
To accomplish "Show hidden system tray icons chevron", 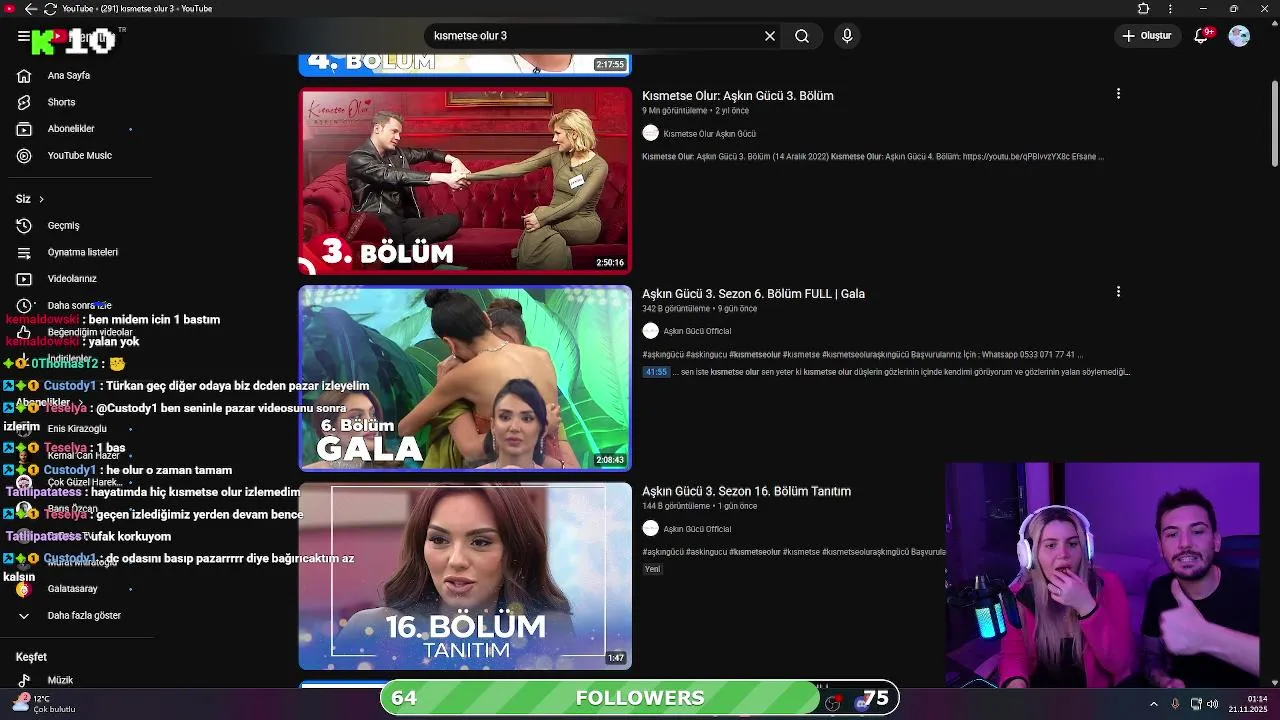I will (1153, 704).
